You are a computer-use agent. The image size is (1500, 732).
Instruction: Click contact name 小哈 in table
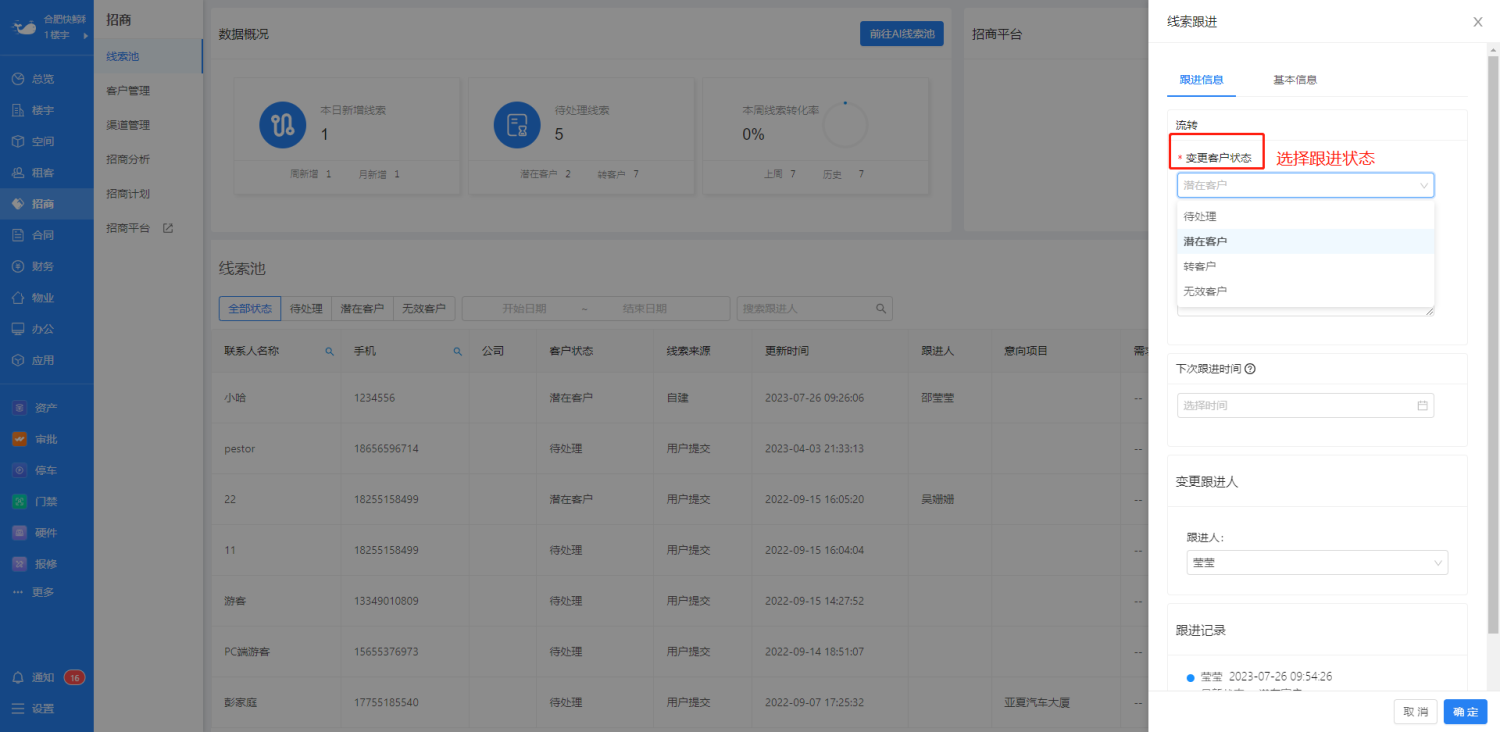point(235,398)
